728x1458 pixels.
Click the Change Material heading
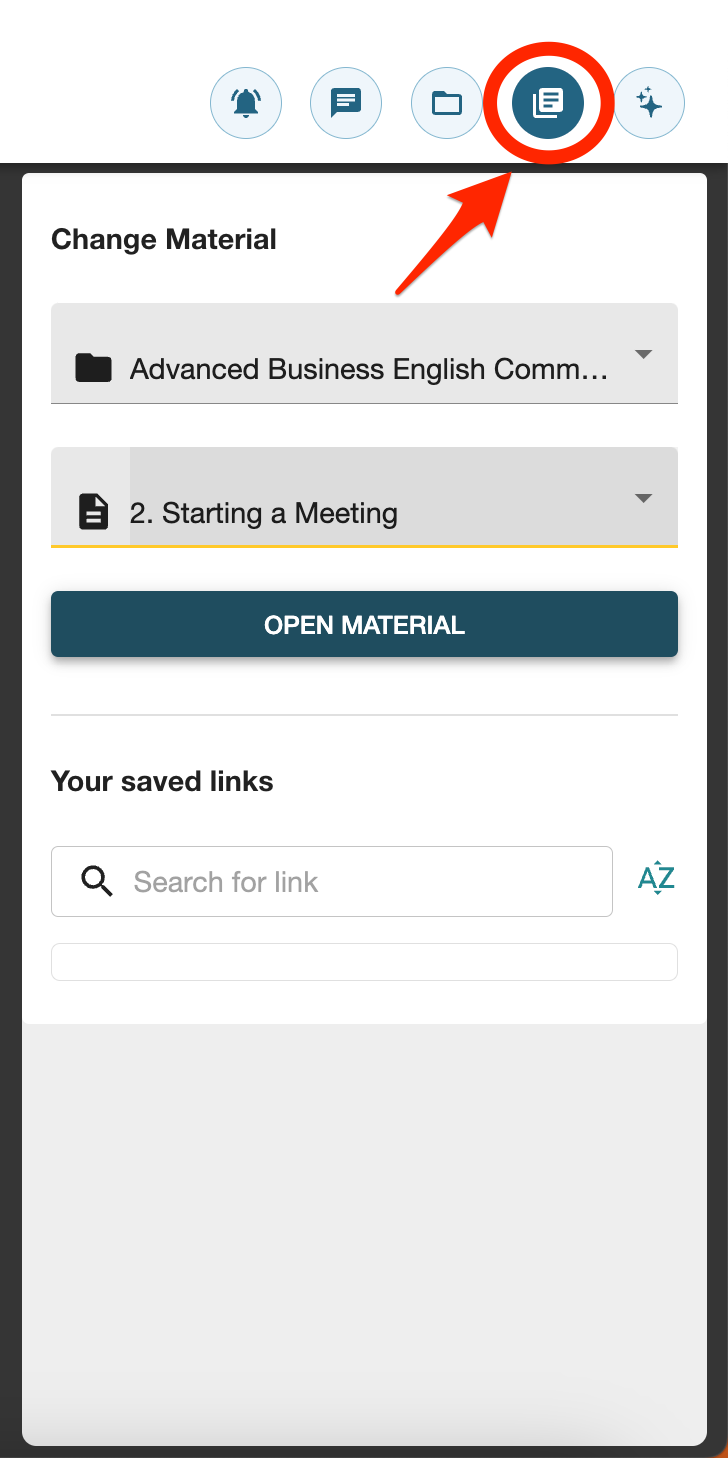pos(164,240)
